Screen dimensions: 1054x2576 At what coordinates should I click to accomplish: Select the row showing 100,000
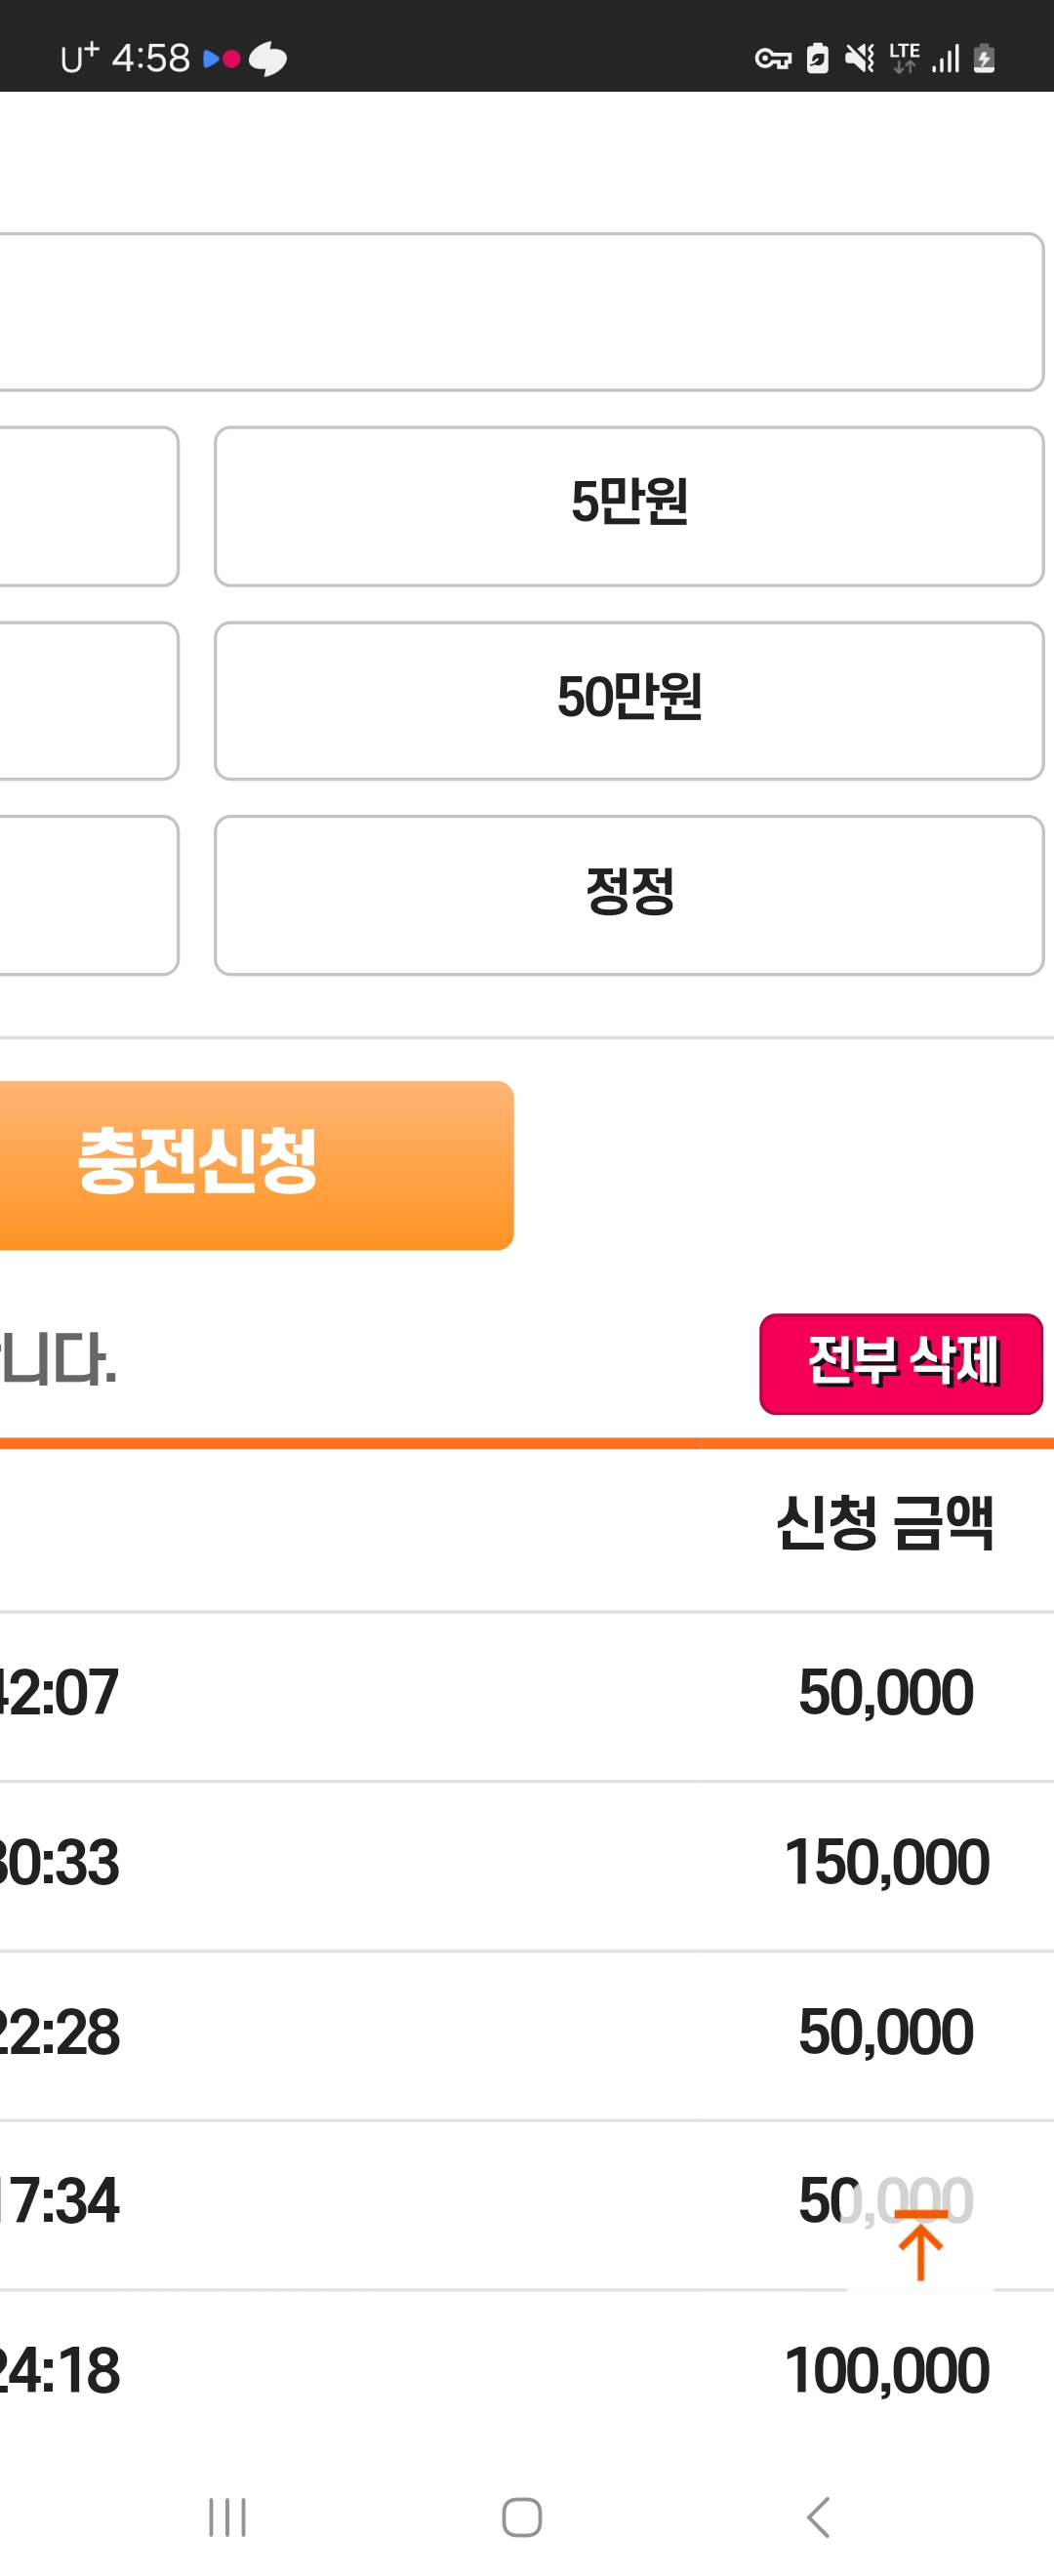(x=527, y=2370)
